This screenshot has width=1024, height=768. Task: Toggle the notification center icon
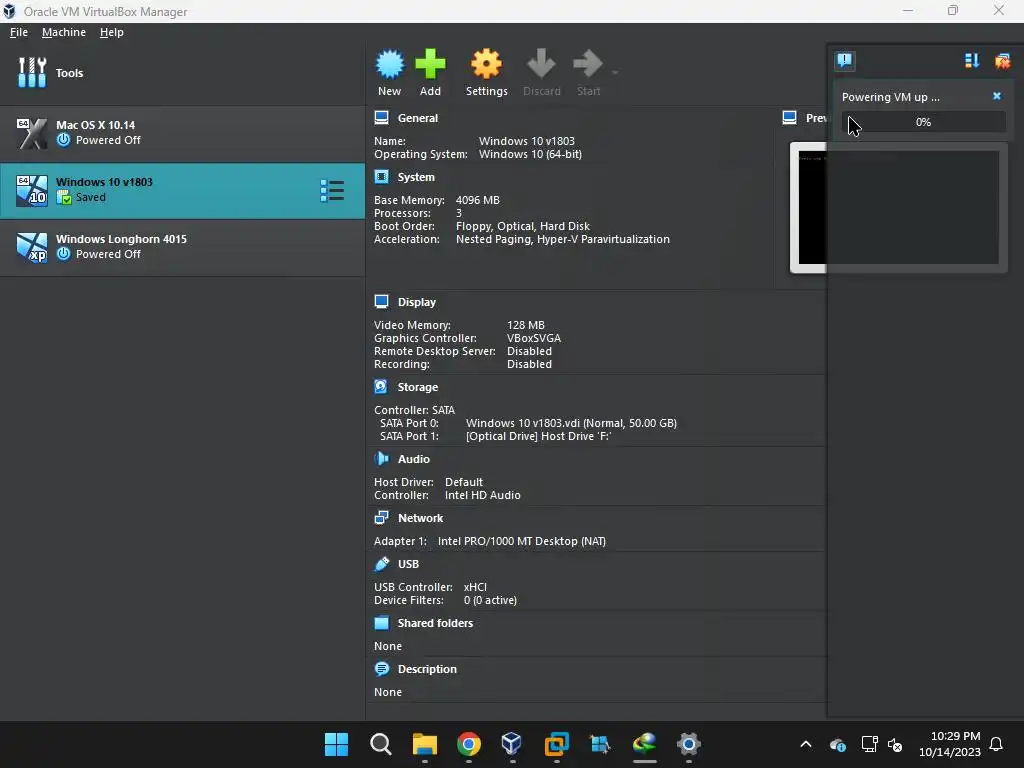pos(845,61)
